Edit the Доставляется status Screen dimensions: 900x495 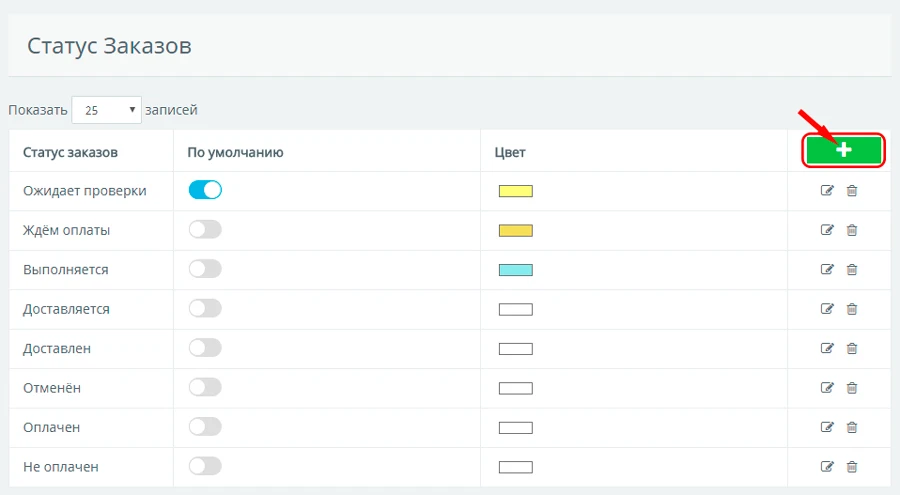click(827, 309)
